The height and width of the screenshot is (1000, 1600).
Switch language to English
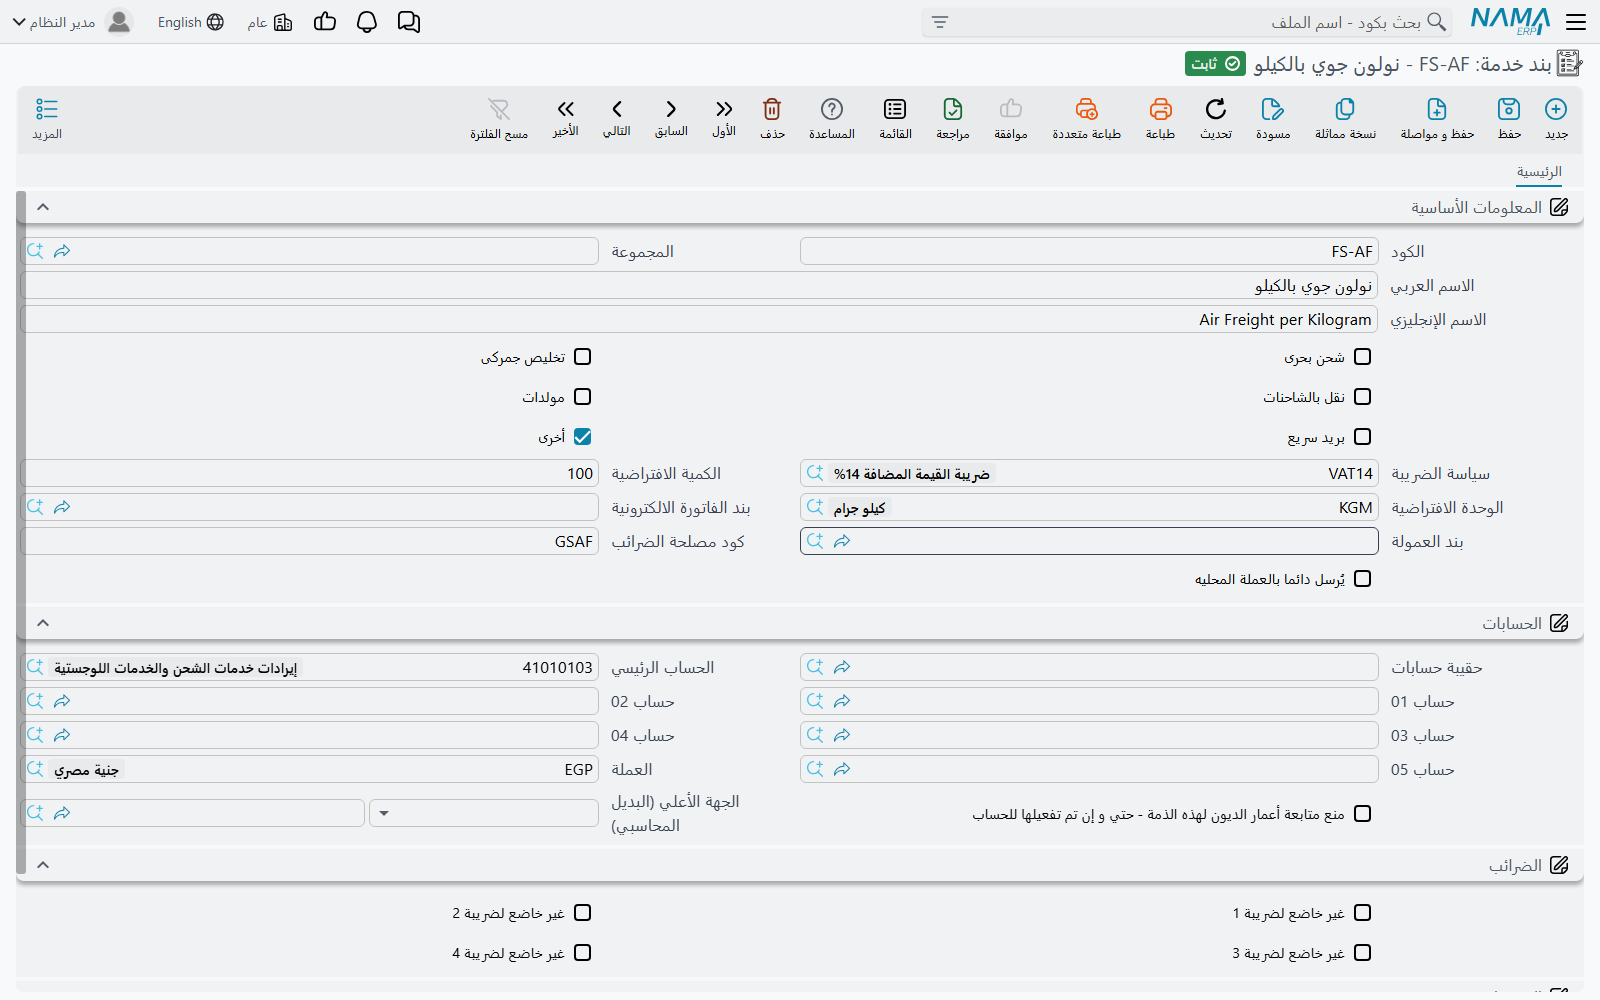coord(190,22)
